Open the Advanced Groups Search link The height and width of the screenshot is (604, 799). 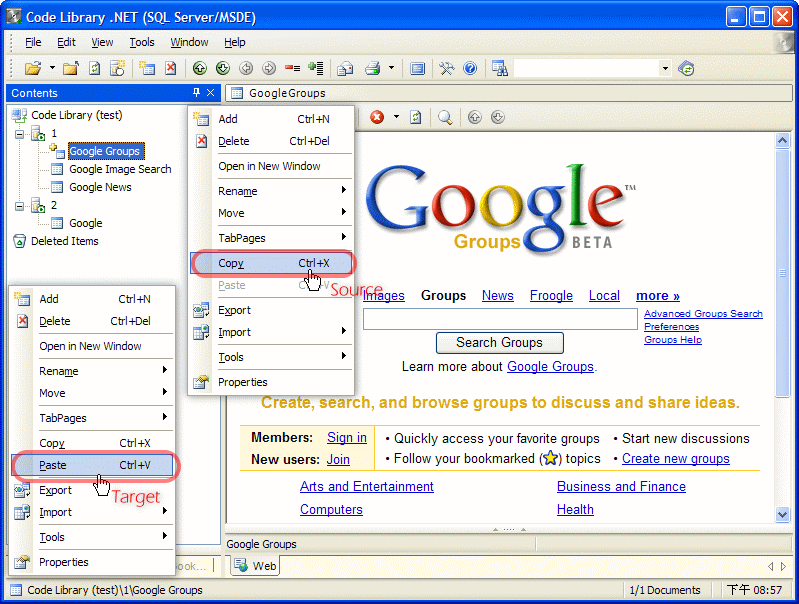click(703, 313)
